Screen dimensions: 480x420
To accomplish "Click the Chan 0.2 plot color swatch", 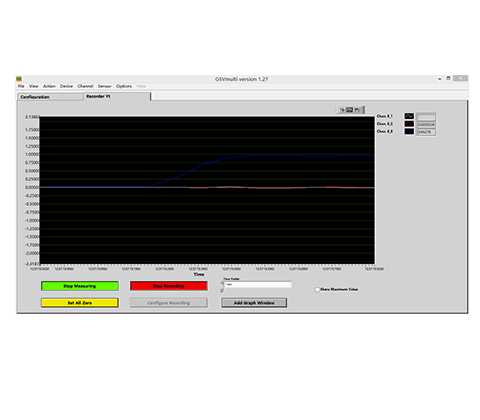I will coord(409,124).
